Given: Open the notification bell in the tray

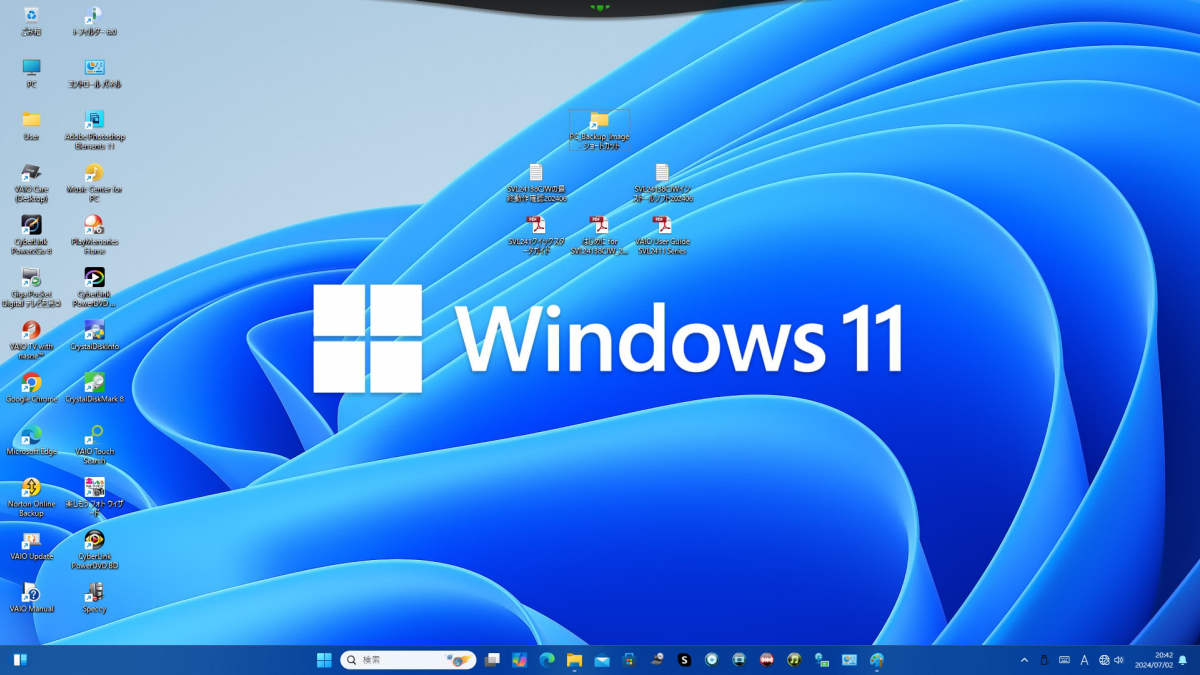Looking at the screenshot, I should click(x=1184, y=660).
